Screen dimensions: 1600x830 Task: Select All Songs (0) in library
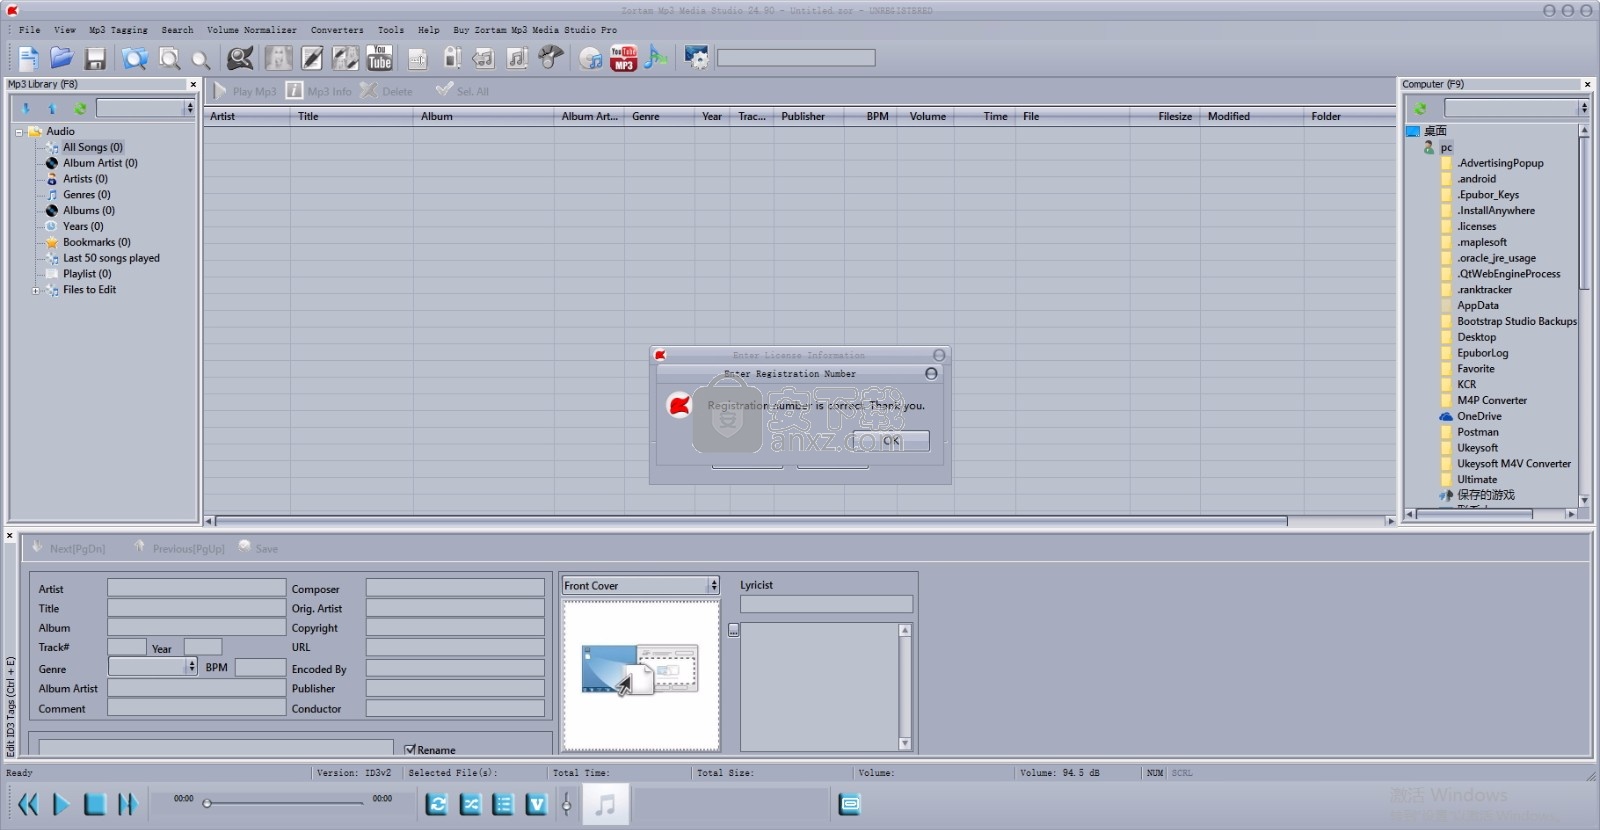coord(93,147)
